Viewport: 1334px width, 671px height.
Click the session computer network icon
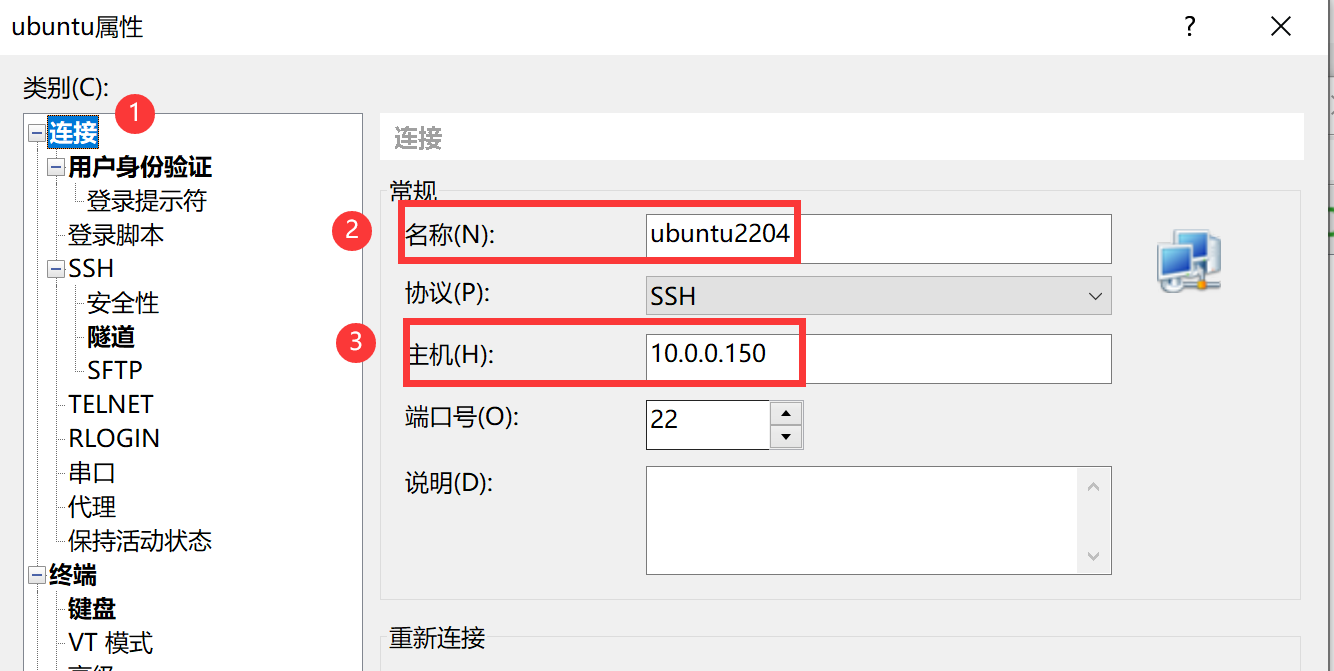(1189, 262)
